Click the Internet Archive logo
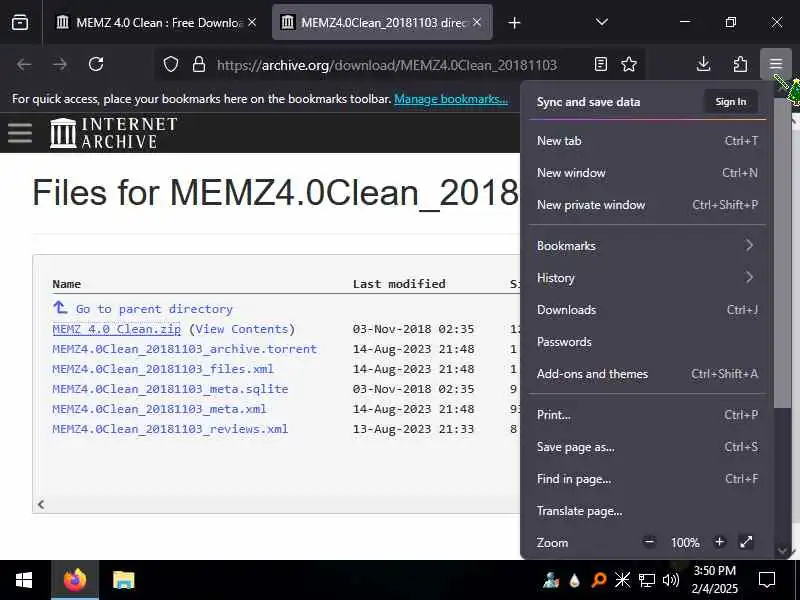The width and height of the screenshot is (800, 600). coord(114,133)
